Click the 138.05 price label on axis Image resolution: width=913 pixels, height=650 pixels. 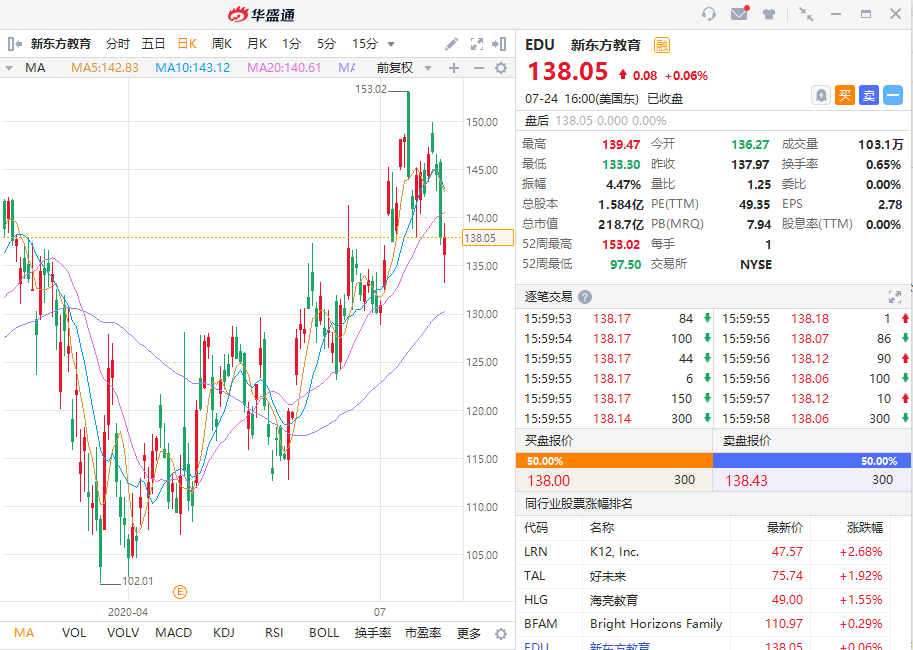coord(488,238)
